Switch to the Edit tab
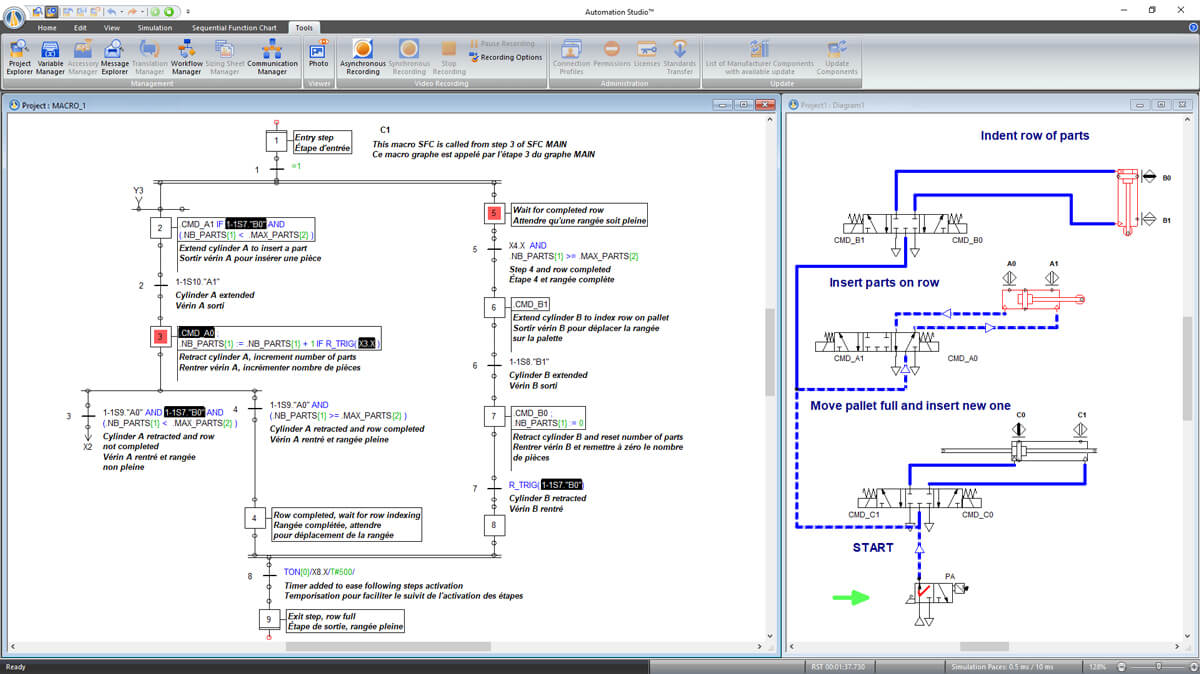 [x=80, y=28]
